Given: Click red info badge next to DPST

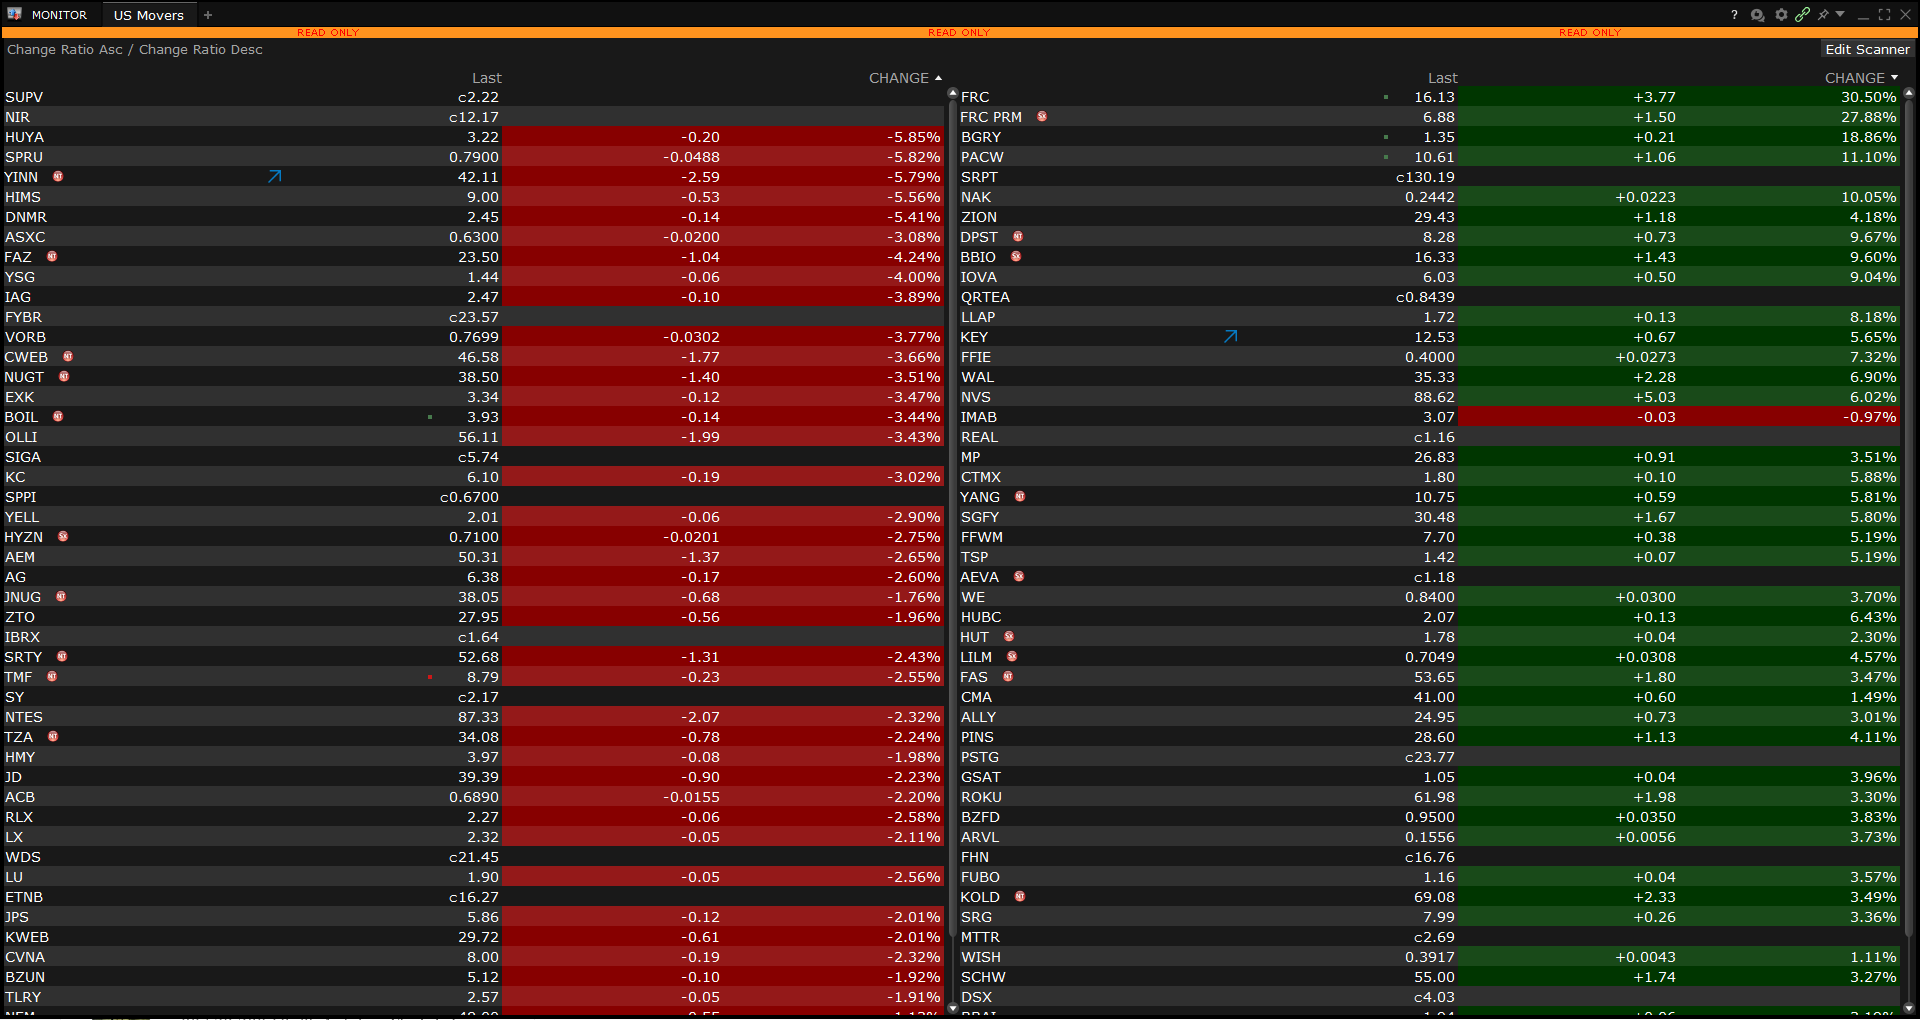Looking at the screenshot, I should (1018, 236).
